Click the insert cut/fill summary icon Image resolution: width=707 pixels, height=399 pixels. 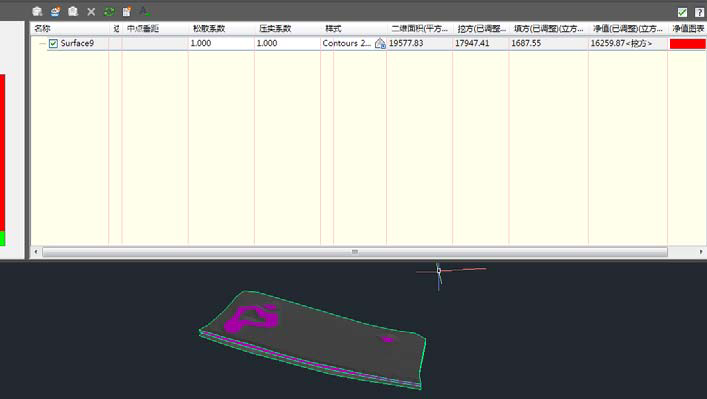pyautogui.click(x=144, y=11)
